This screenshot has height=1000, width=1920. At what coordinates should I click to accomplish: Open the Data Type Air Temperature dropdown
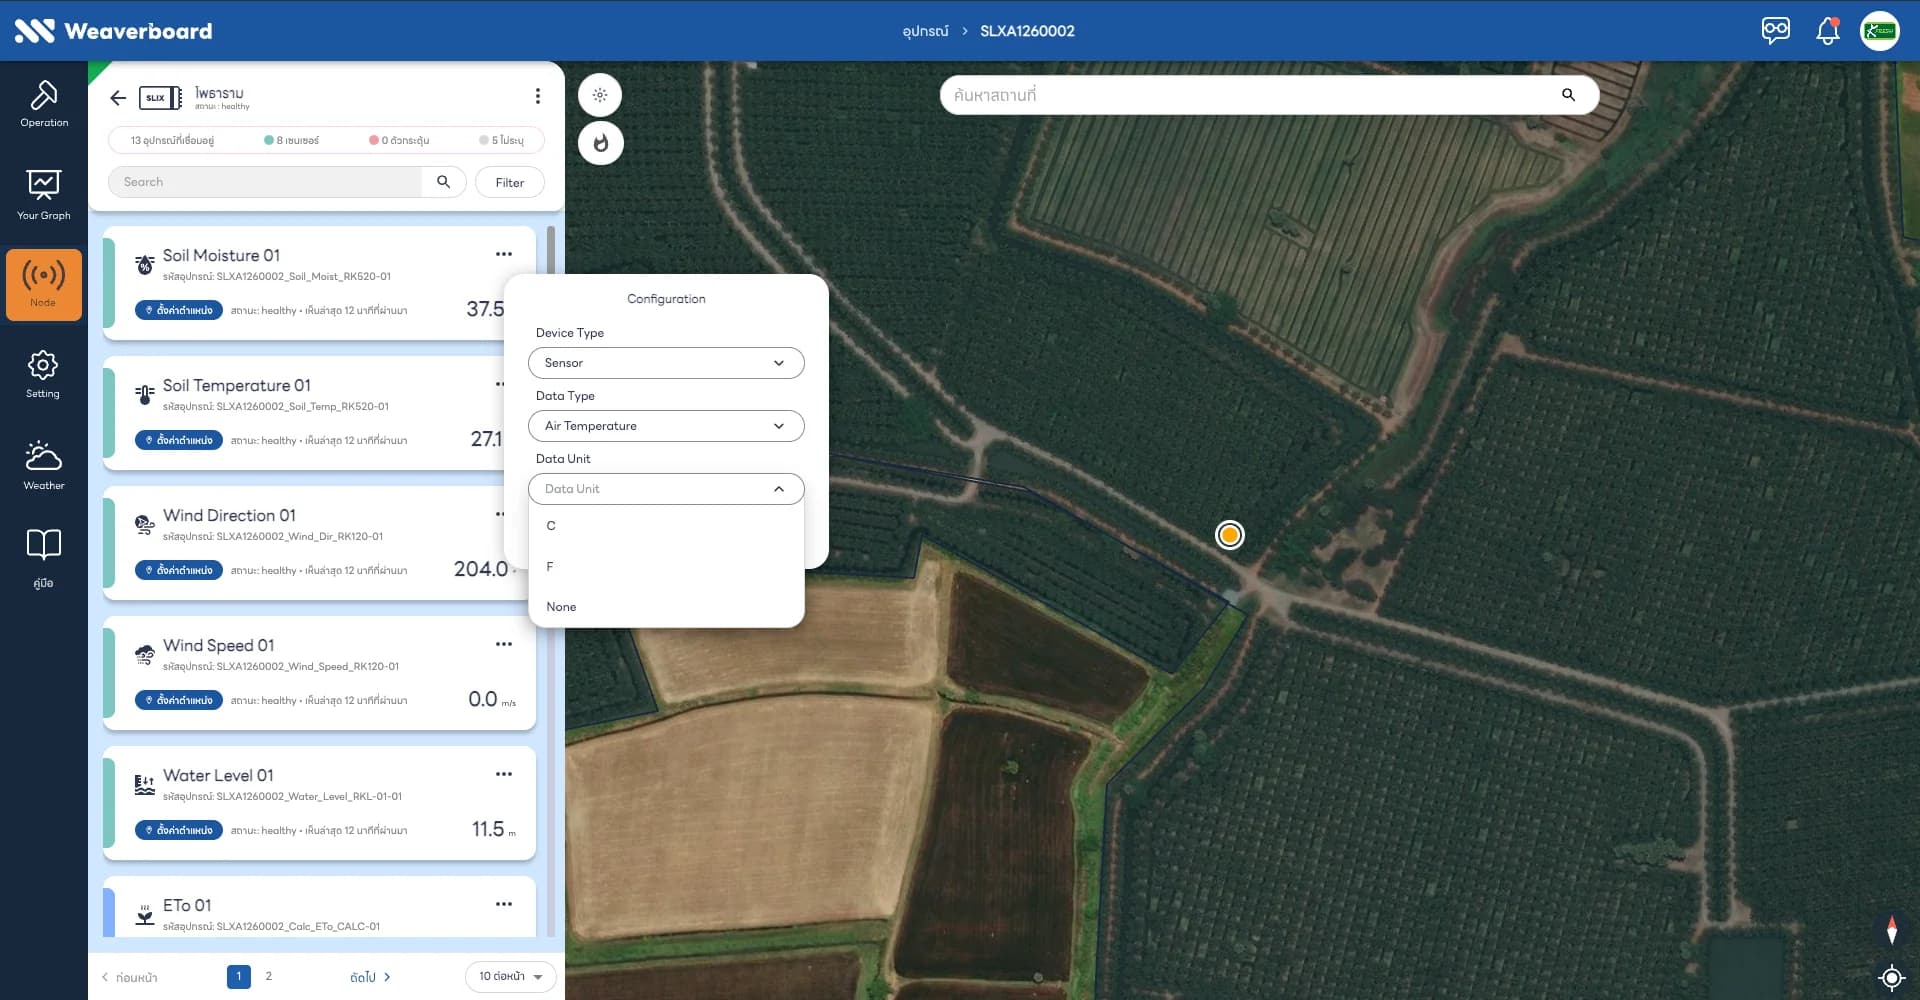[x=666, y=426]
